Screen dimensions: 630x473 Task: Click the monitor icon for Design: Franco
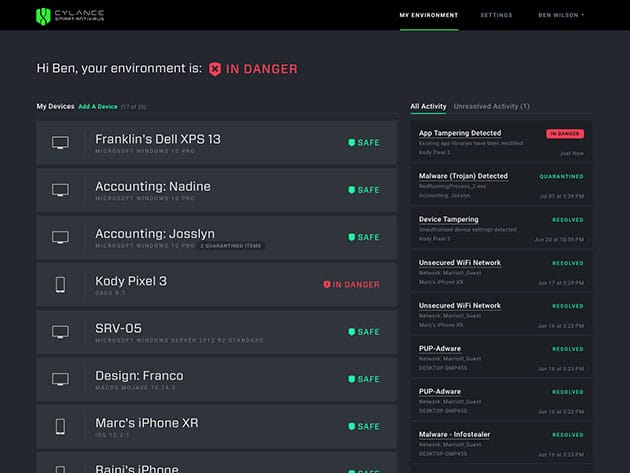click(60, 379)
